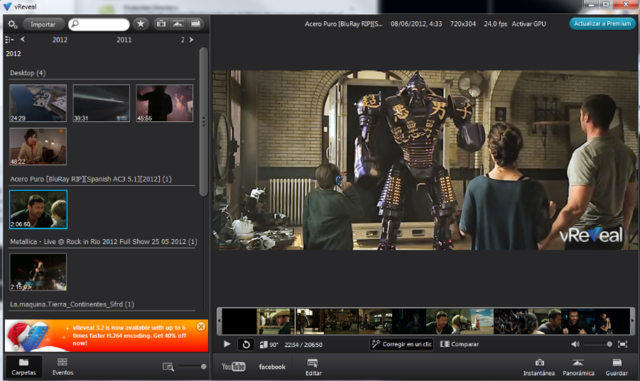
Task: Select the Acero Puro video thumbnail
Action: [38, 209]
